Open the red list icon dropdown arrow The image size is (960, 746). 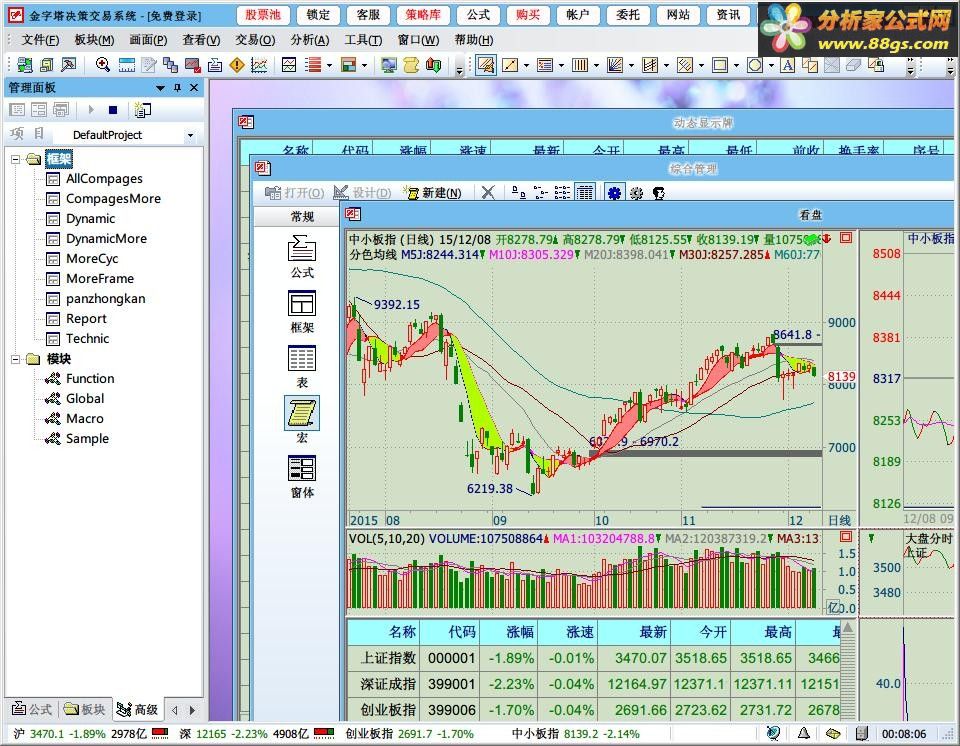pos(329,65)
